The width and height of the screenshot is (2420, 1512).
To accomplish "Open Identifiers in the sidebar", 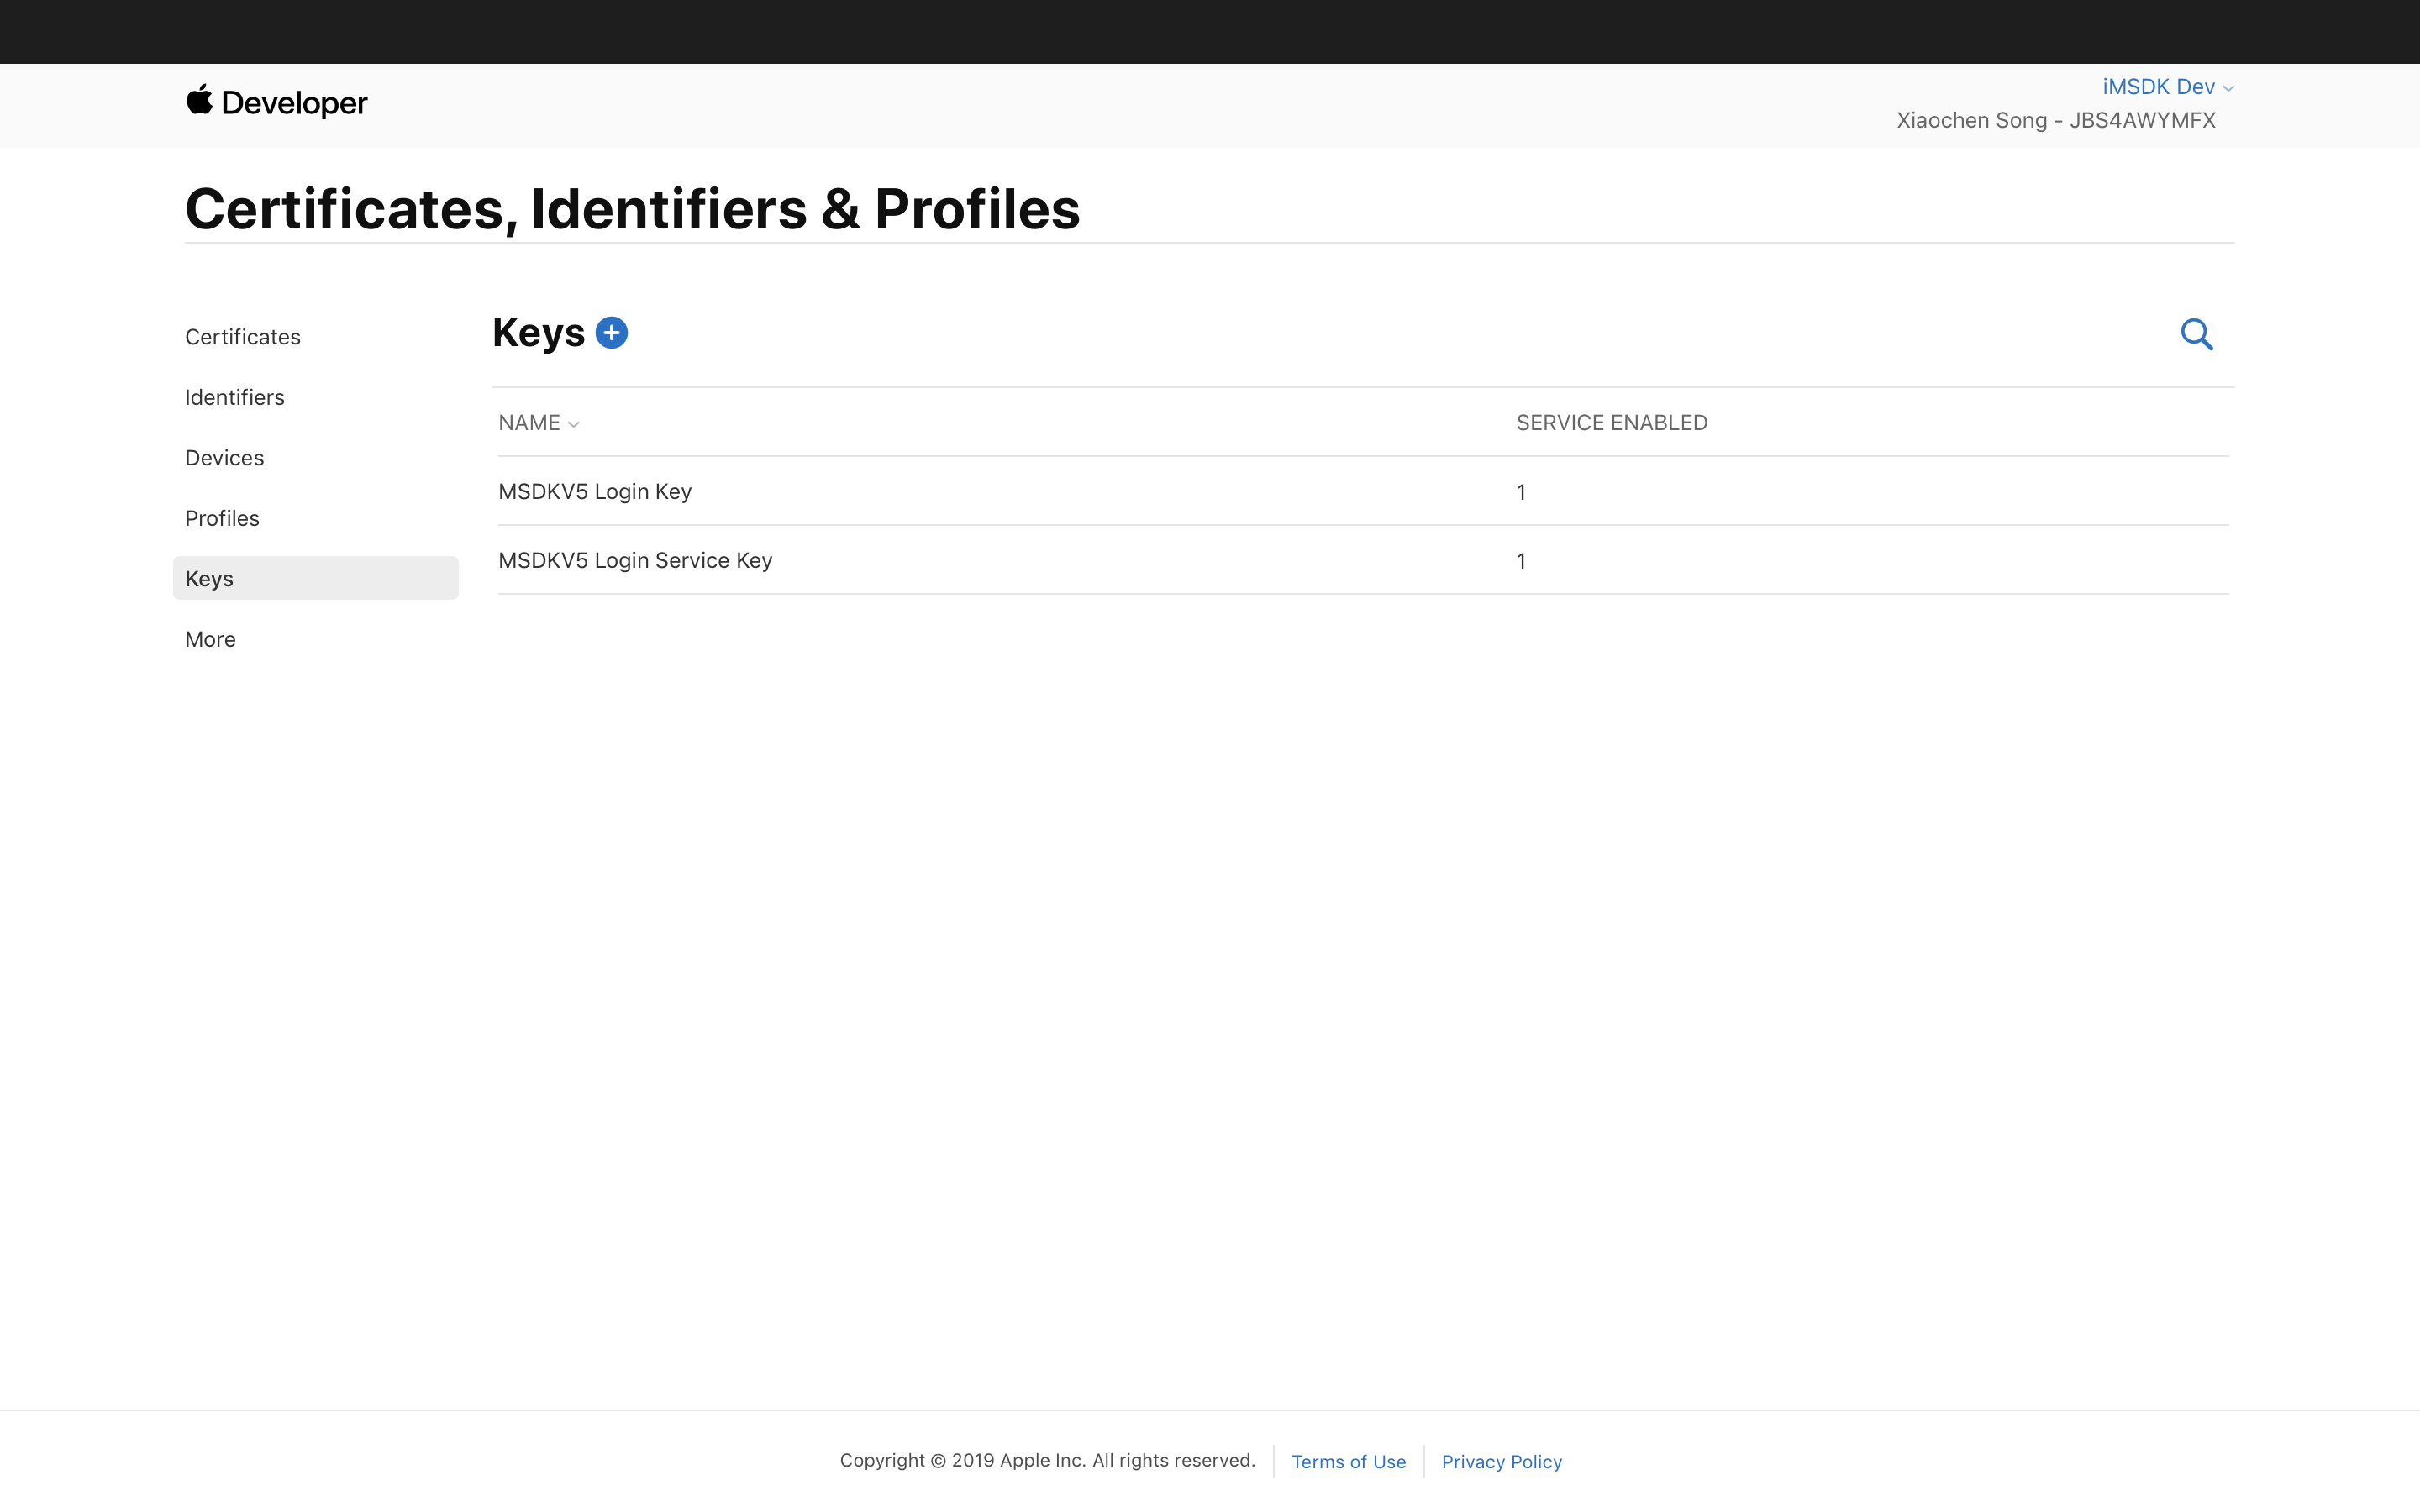I will click(x=235, y=397).
